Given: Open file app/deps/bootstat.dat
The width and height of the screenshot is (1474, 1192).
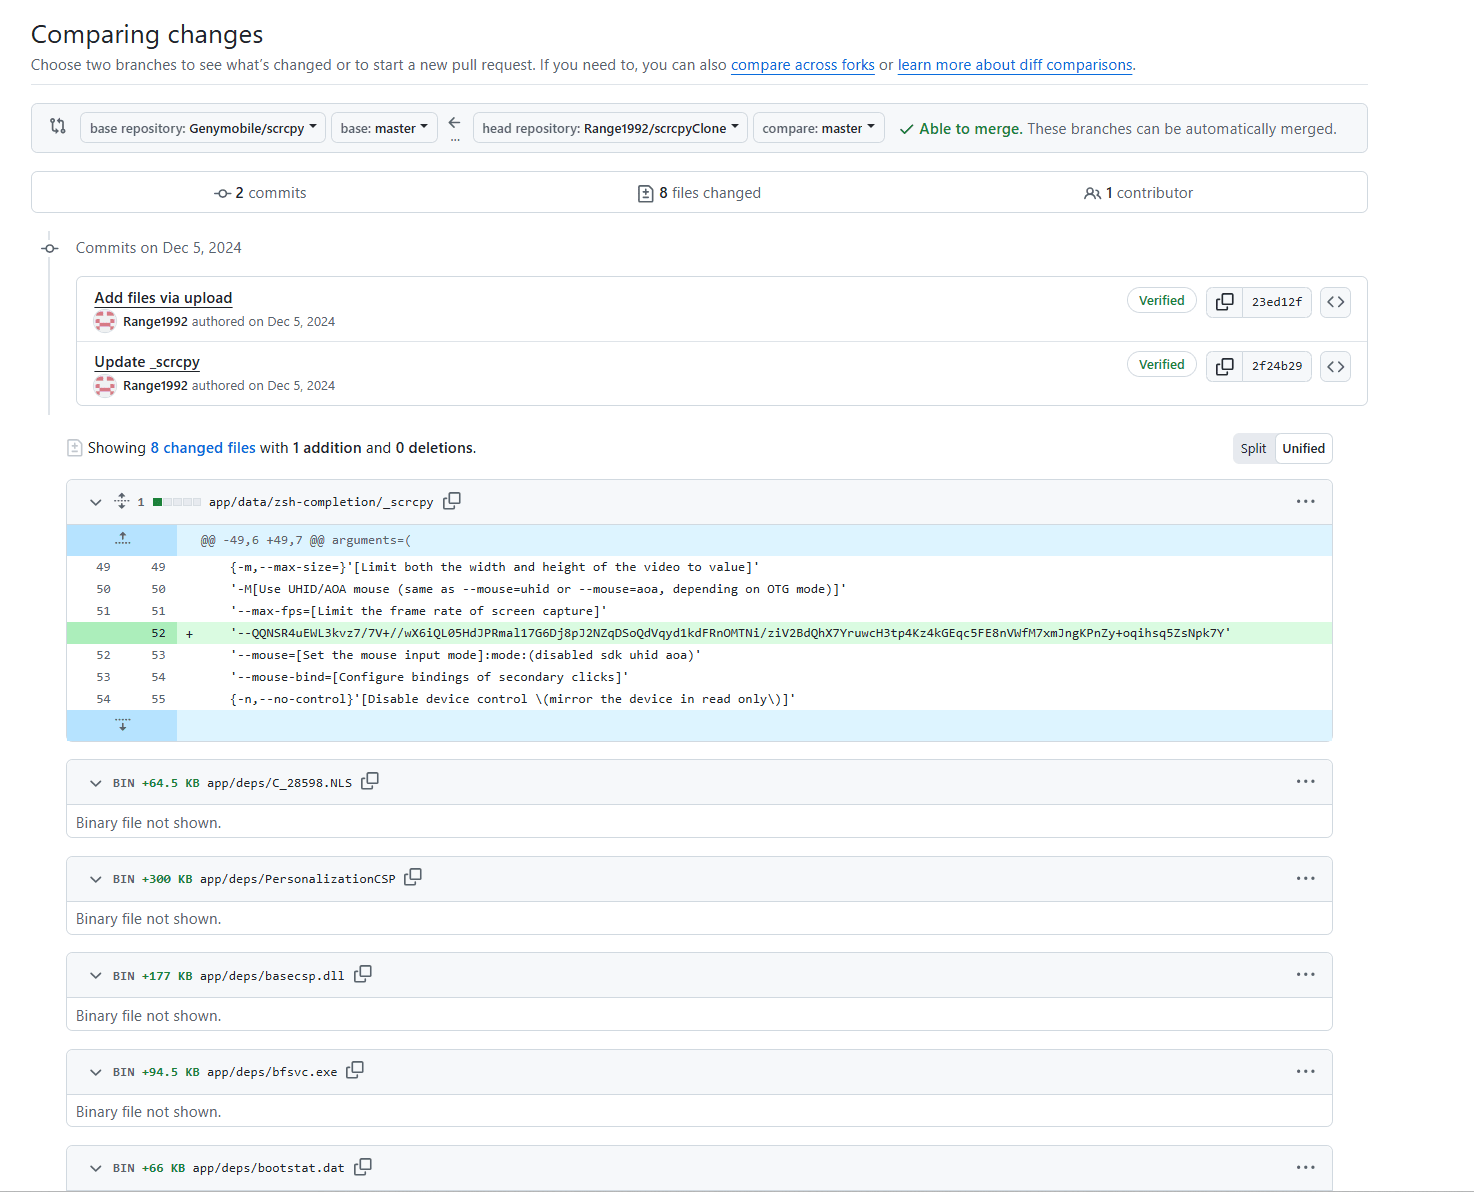Looking at the screenshot, I should 268,1168.
